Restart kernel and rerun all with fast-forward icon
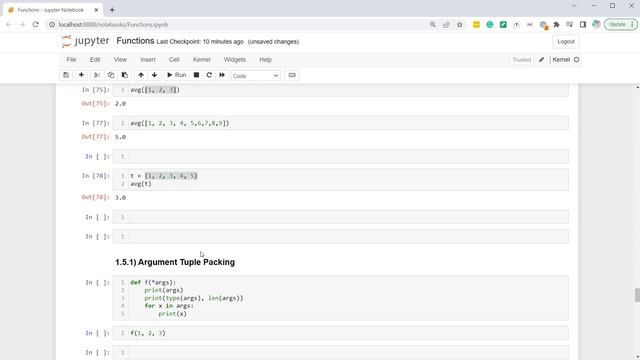640x360 pixels. (222, 75)
